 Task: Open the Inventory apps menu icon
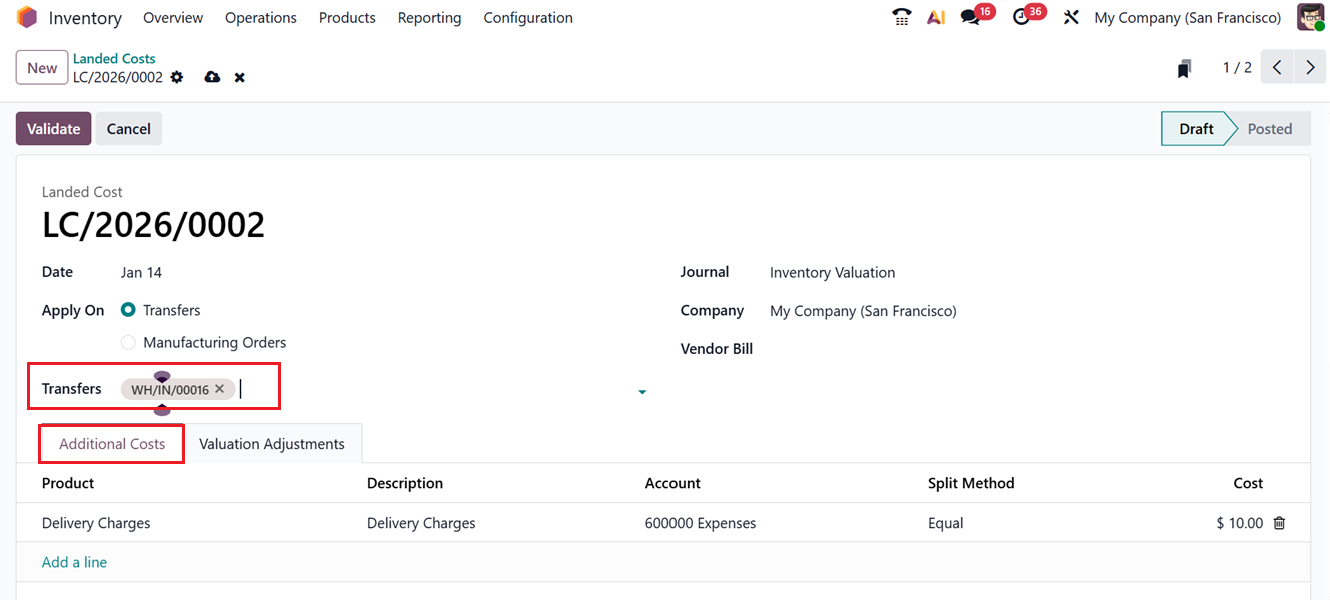26,17
